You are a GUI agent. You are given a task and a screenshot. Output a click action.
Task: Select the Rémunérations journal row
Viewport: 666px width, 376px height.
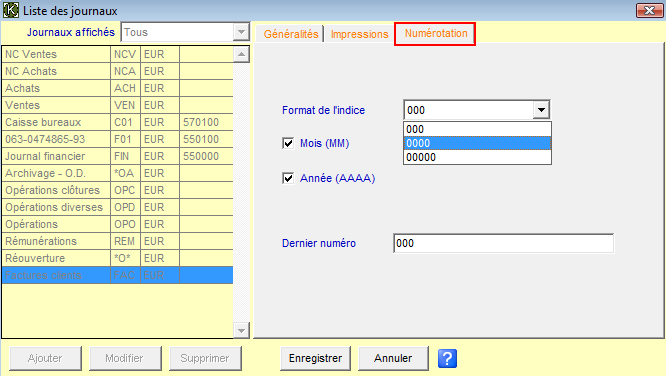(x=118, y=241)
